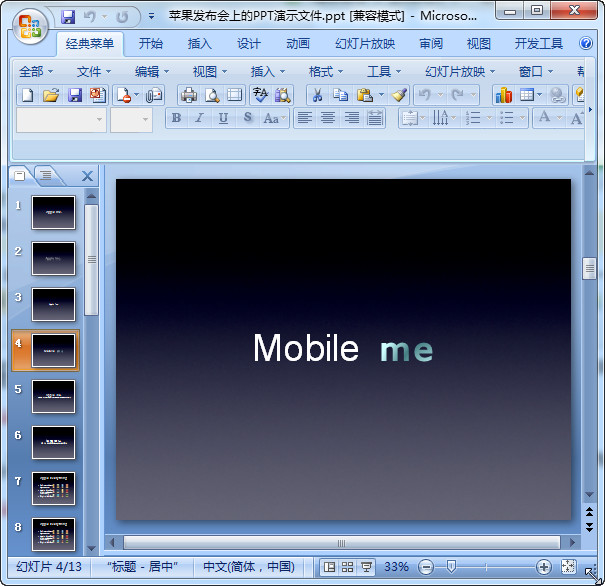Open the 动画 ribbon tab
Screen dimensions: 605x586
pos(297,44)
